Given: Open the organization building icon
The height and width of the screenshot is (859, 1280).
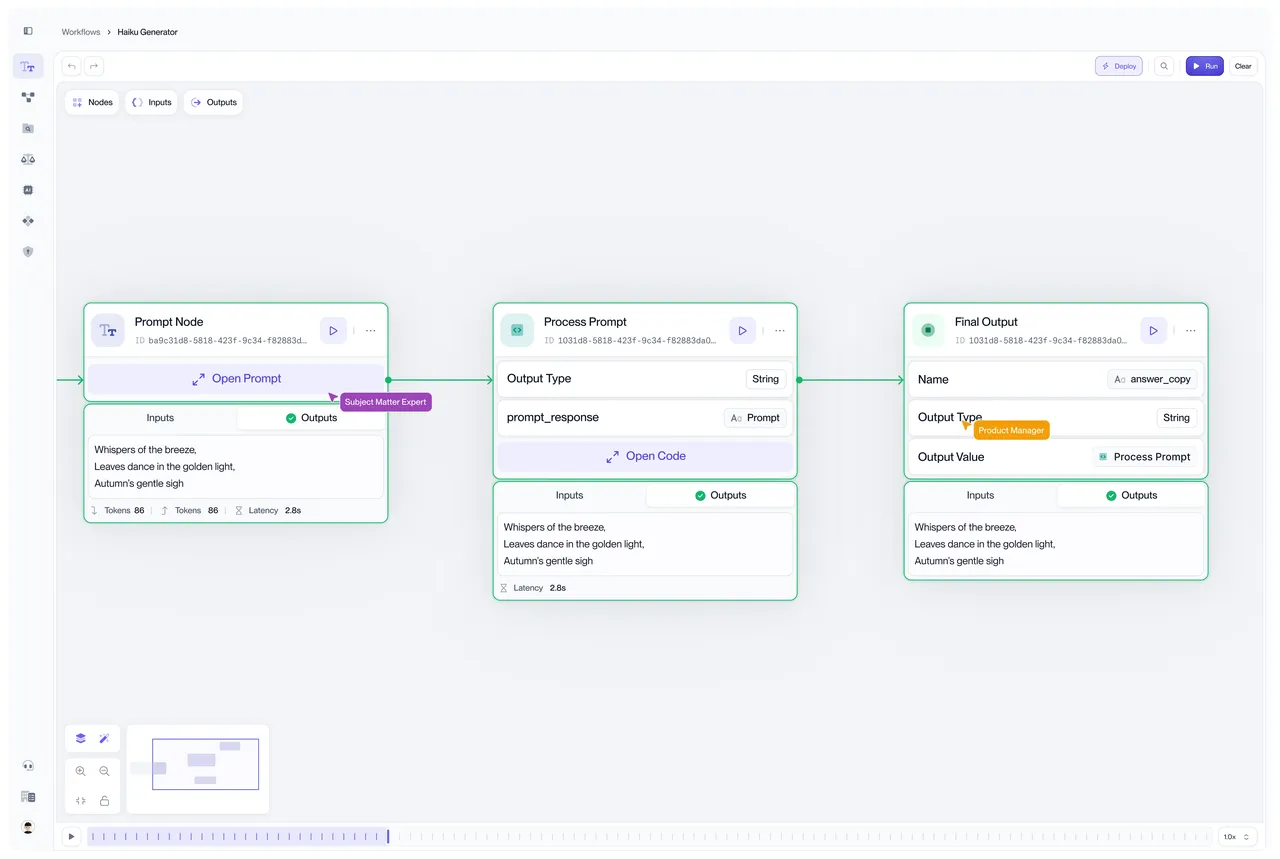Looking at the screenshot, I should coord(28,797).
